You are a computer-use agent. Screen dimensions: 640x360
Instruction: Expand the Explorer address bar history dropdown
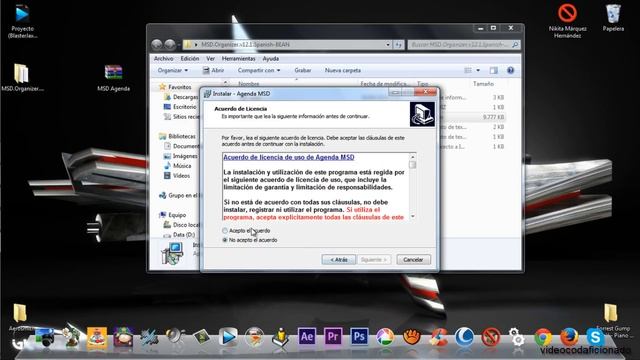[388, 44]
